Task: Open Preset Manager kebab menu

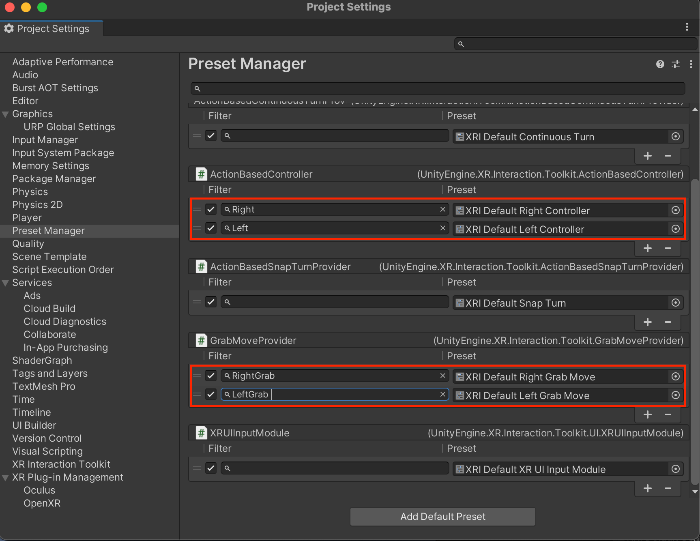Action: [x=691, y=64]
